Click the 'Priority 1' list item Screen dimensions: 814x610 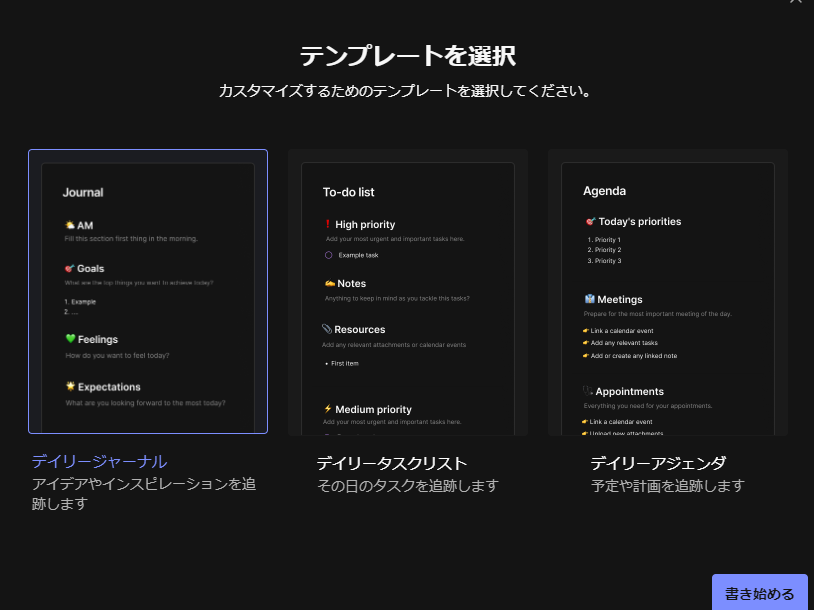click(x=604, y=240)
